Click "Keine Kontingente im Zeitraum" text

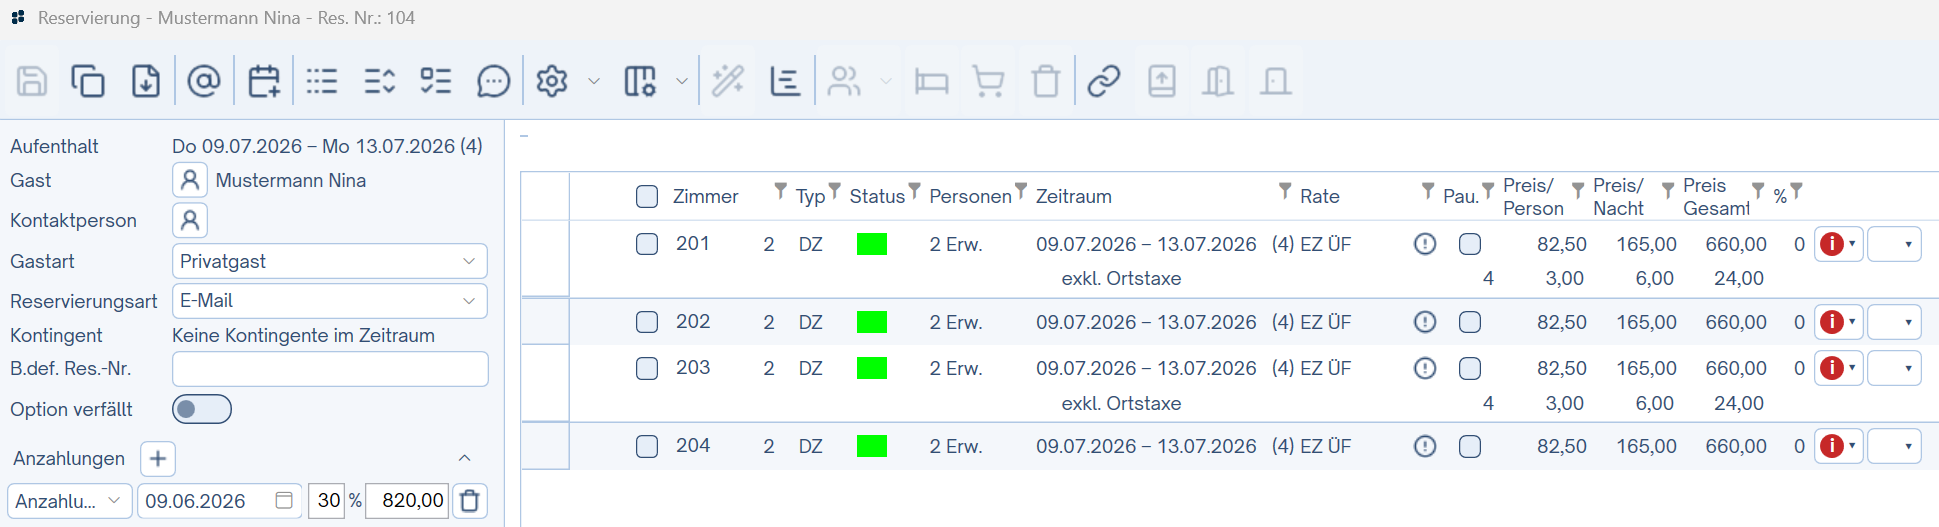tap(303, 336)
